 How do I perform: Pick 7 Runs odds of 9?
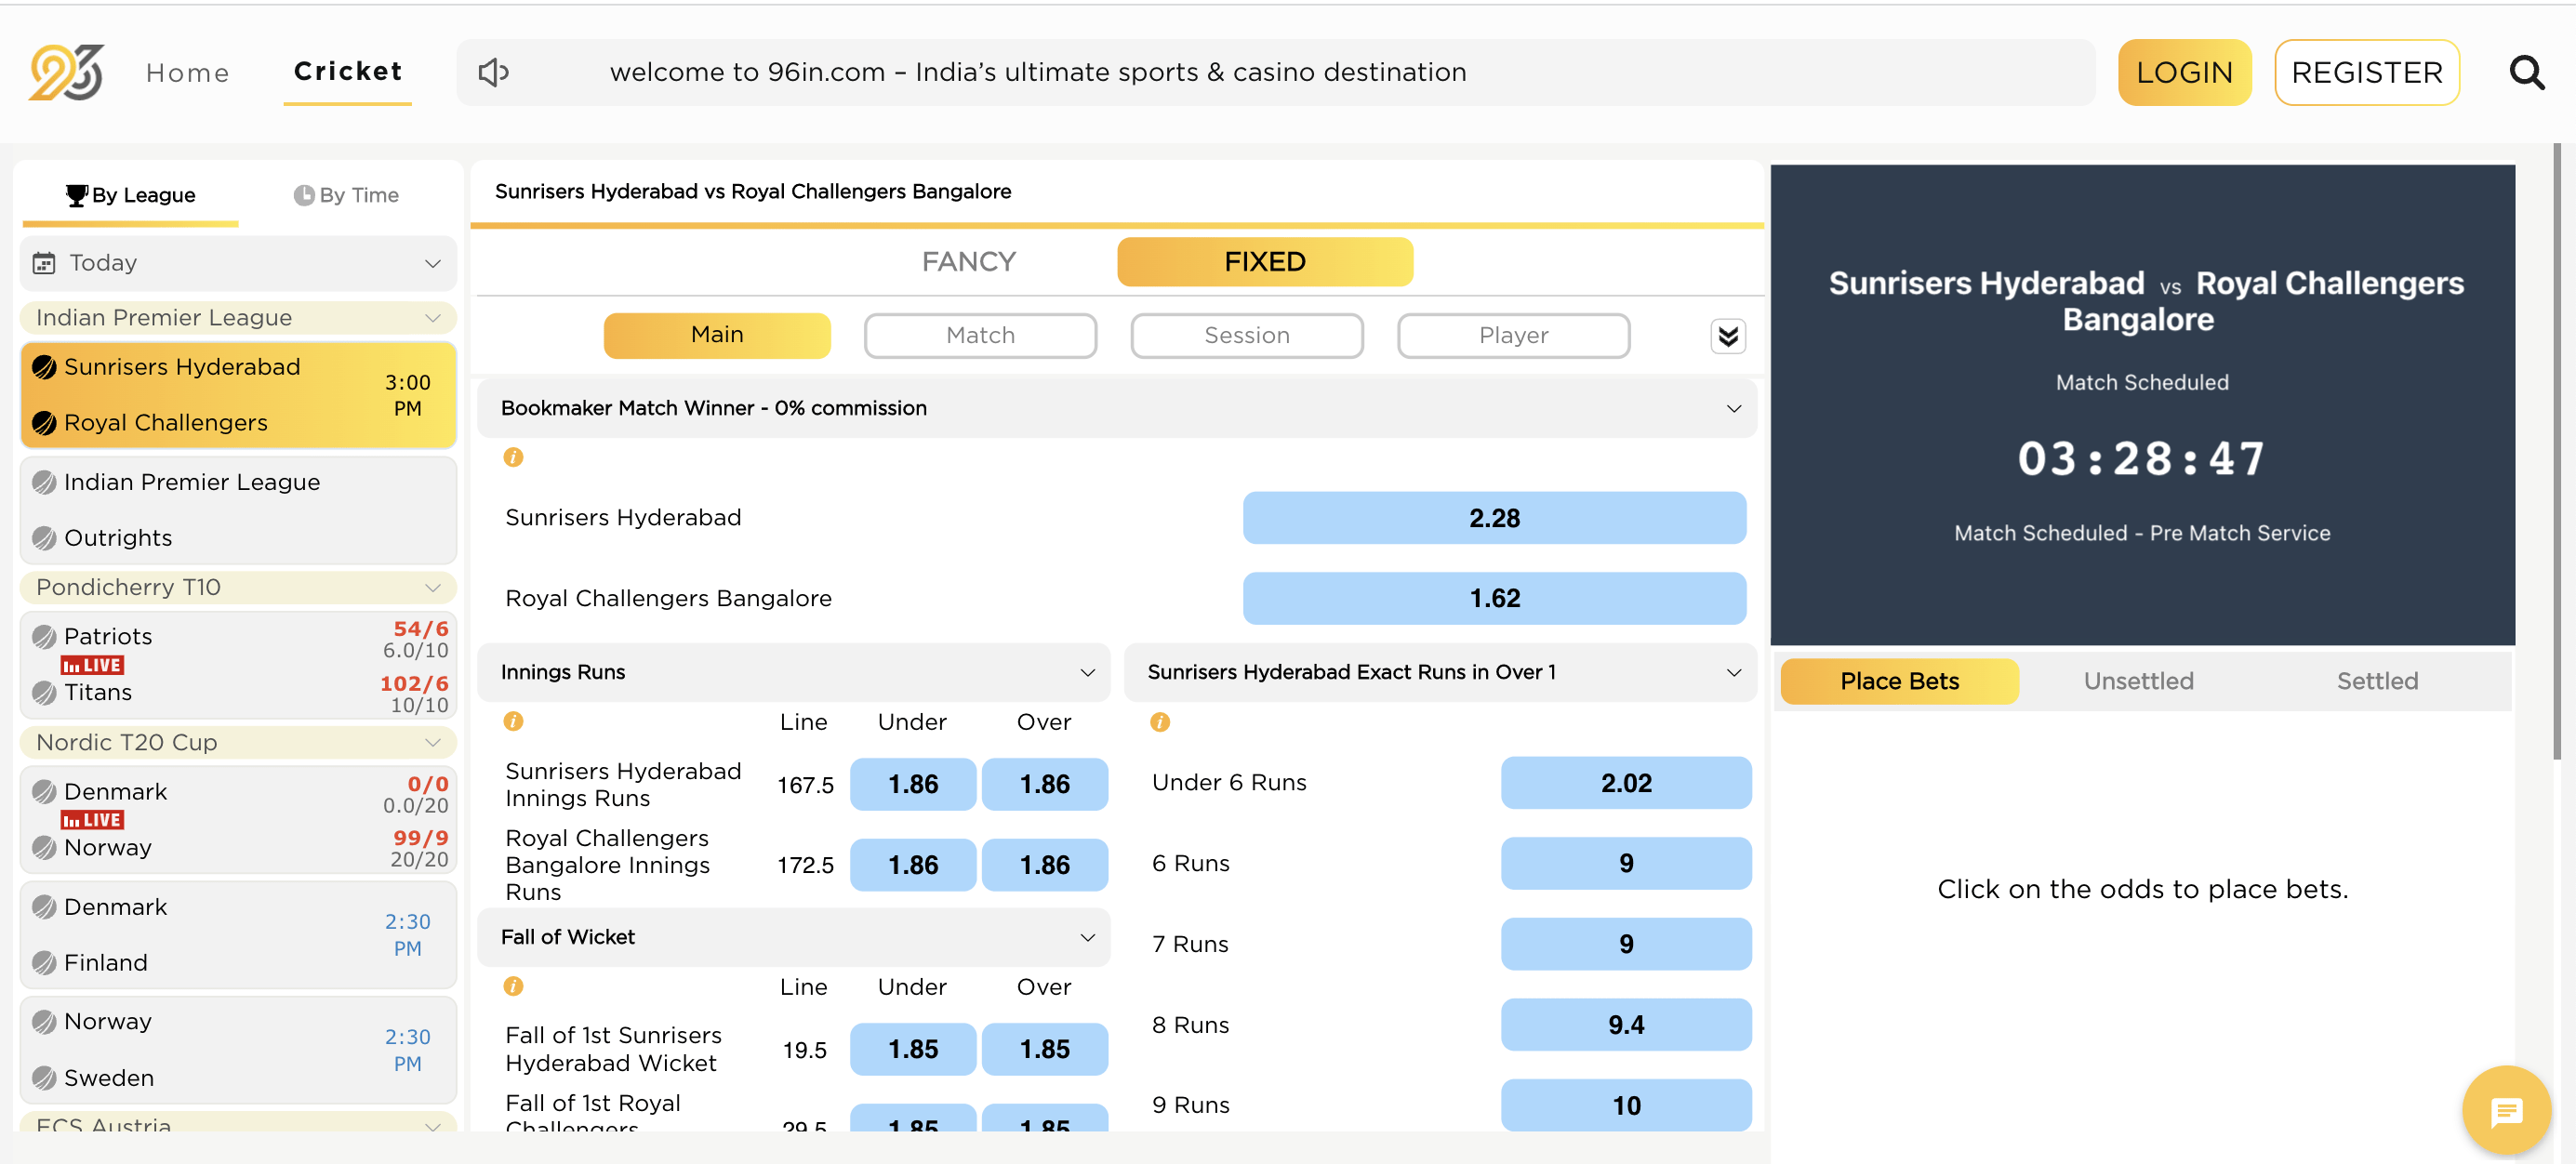pyautogui.click(x=1625, y=944)
